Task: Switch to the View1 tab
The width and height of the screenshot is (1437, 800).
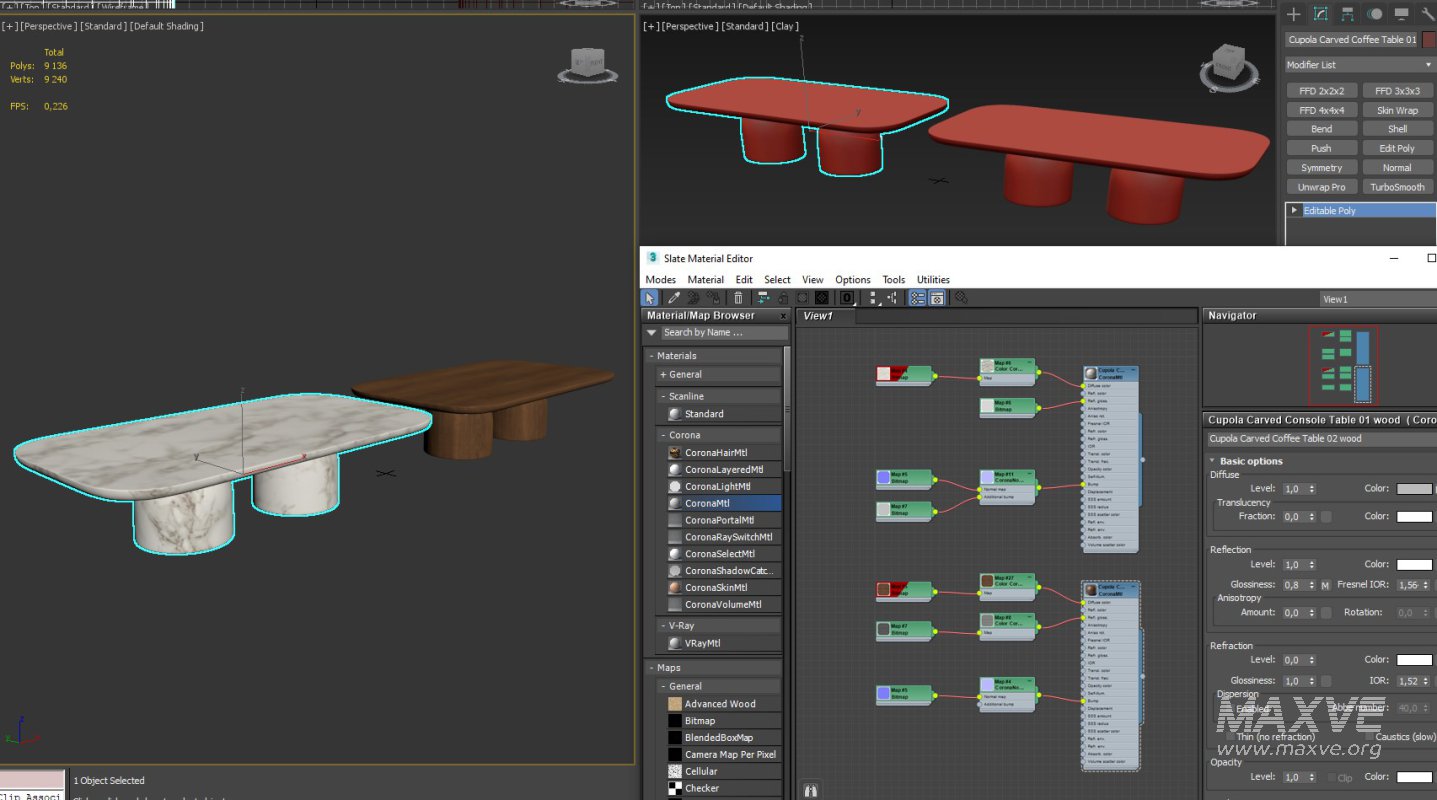Action: pyautogui.click(x=818, y=316)
